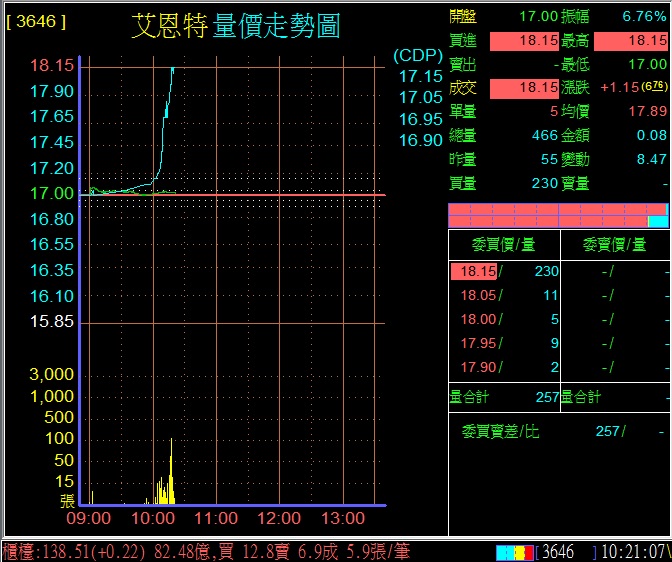Viewport: 672px width, 562px height.
Task: Select the 艾恩特 stock name in the title
Action: tap(170, 26)
